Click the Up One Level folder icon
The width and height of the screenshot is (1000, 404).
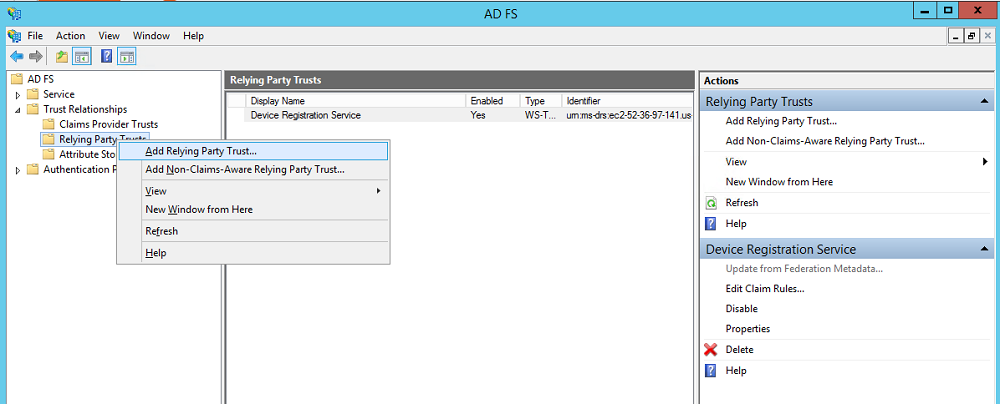62,56
